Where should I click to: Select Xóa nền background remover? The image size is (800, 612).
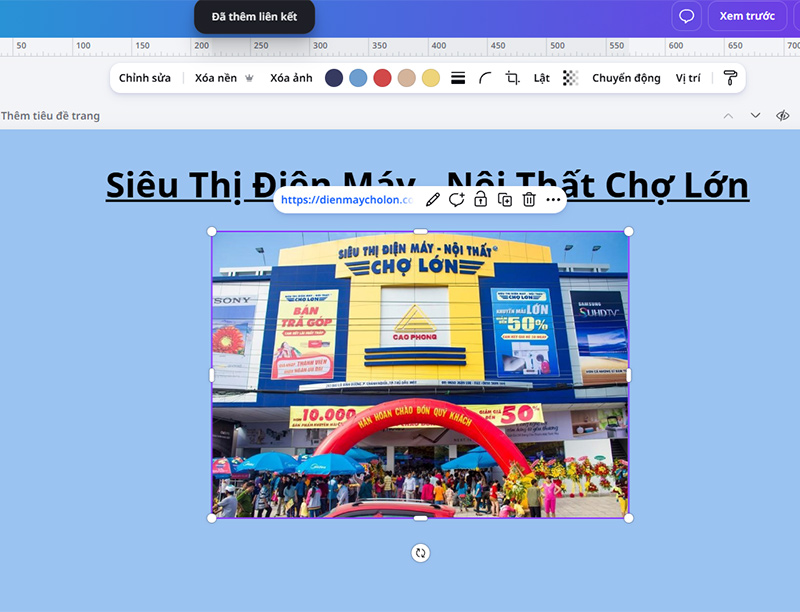[215, 78]
